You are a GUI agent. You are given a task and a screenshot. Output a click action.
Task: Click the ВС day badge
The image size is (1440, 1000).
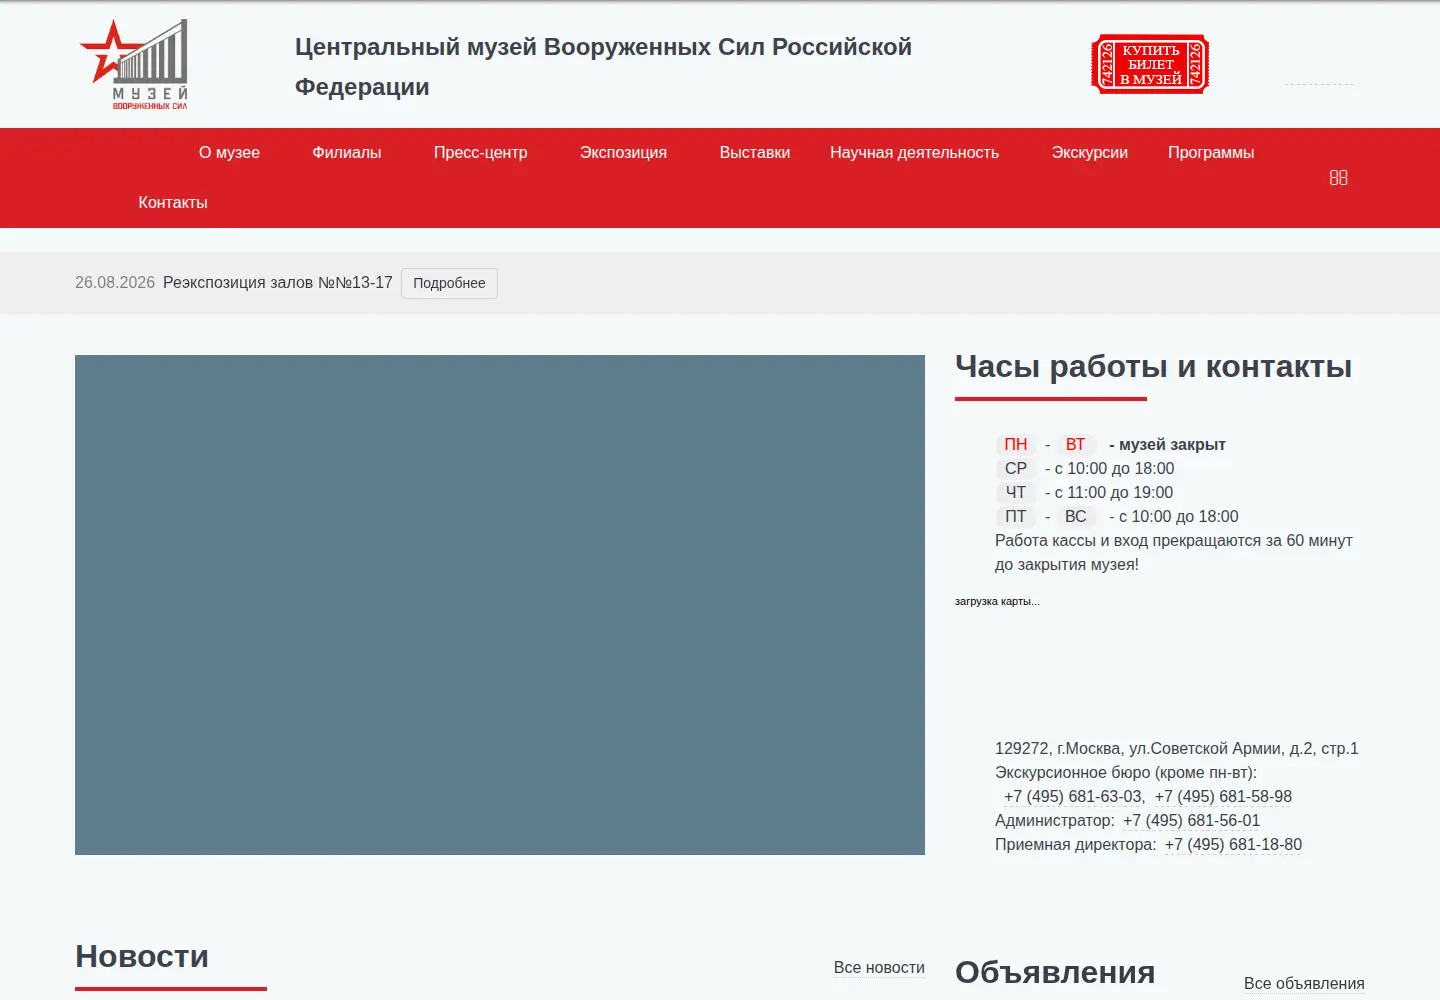tap(1075, 517)
